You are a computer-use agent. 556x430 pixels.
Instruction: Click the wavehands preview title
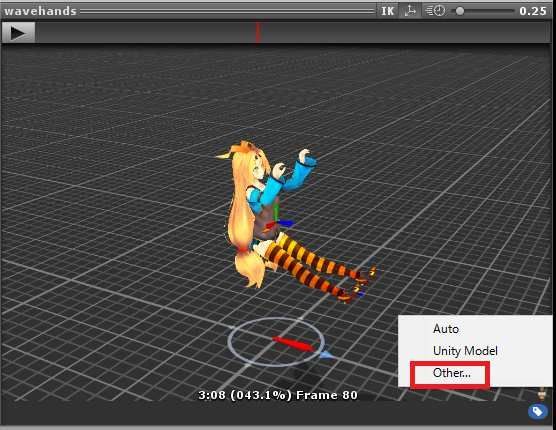(40, 11)
